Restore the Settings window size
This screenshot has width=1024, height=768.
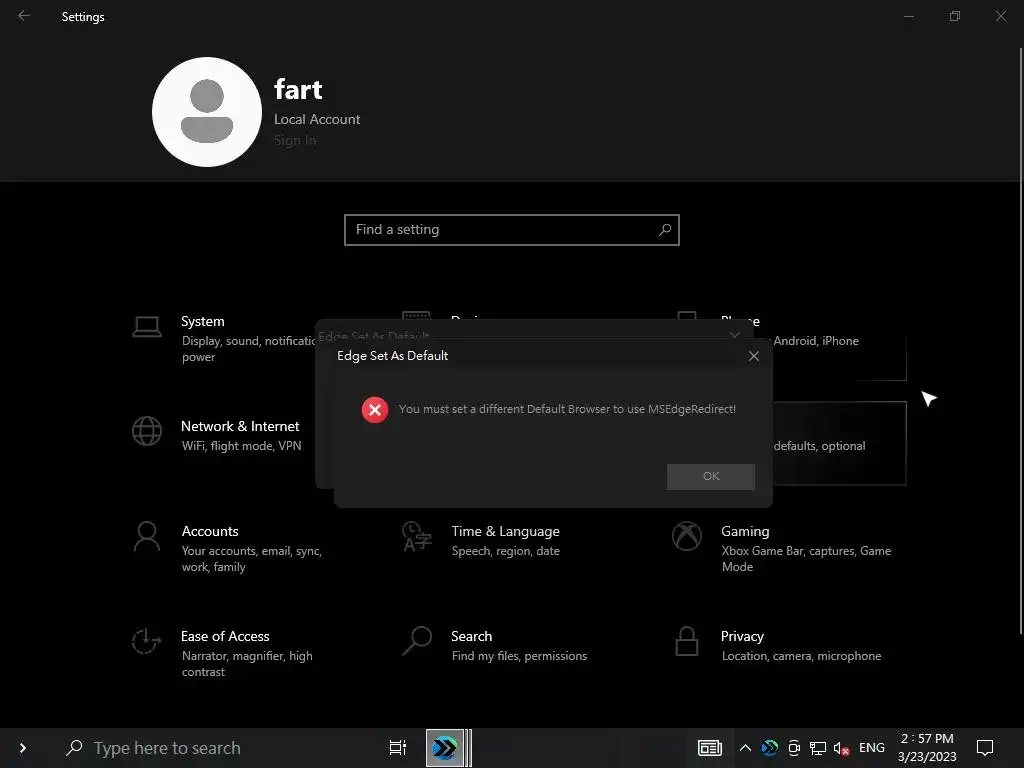[955, 16]
